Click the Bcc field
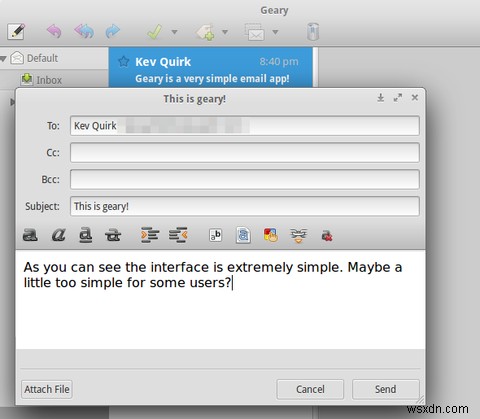This screenshot has width=480, height=419. [245, 179]
